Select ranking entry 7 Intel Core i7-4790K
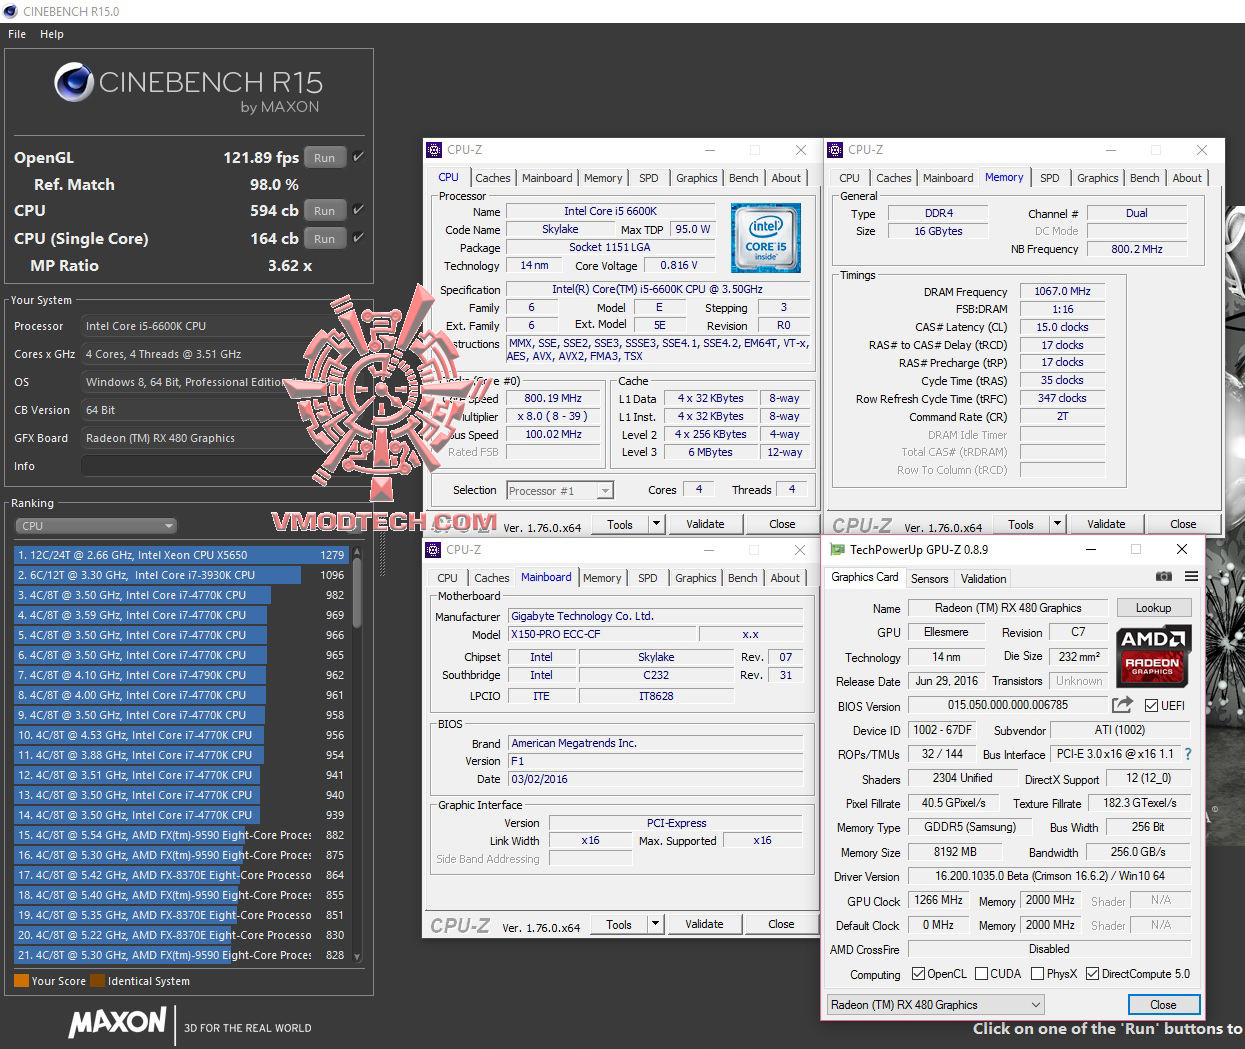Image resolution: width=1245 pixels, height=1049 pixels. tap(181, 675)
